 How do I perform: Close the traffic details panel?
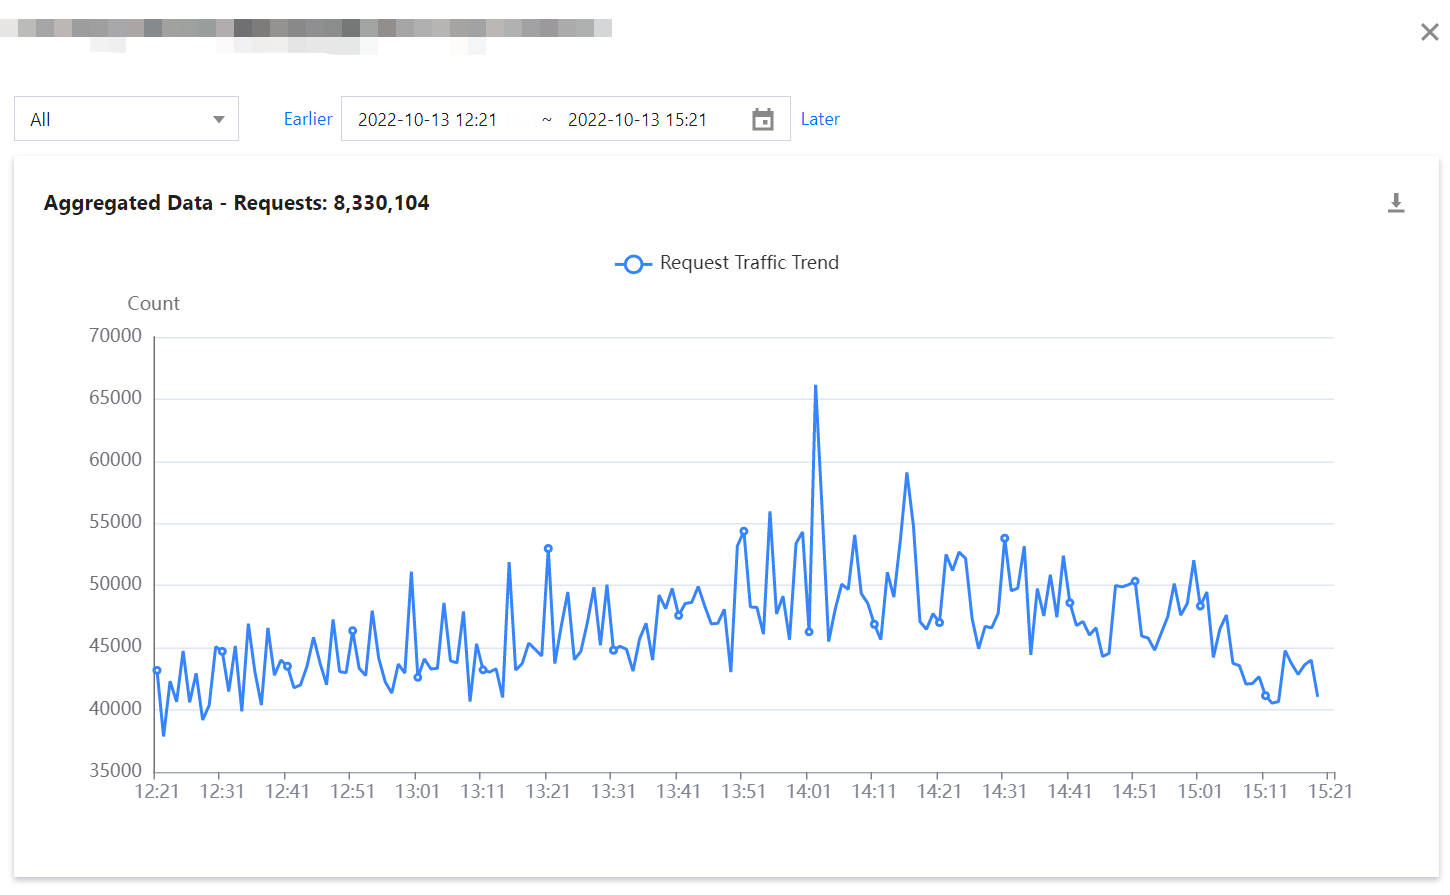click(x=1429, y=32)
